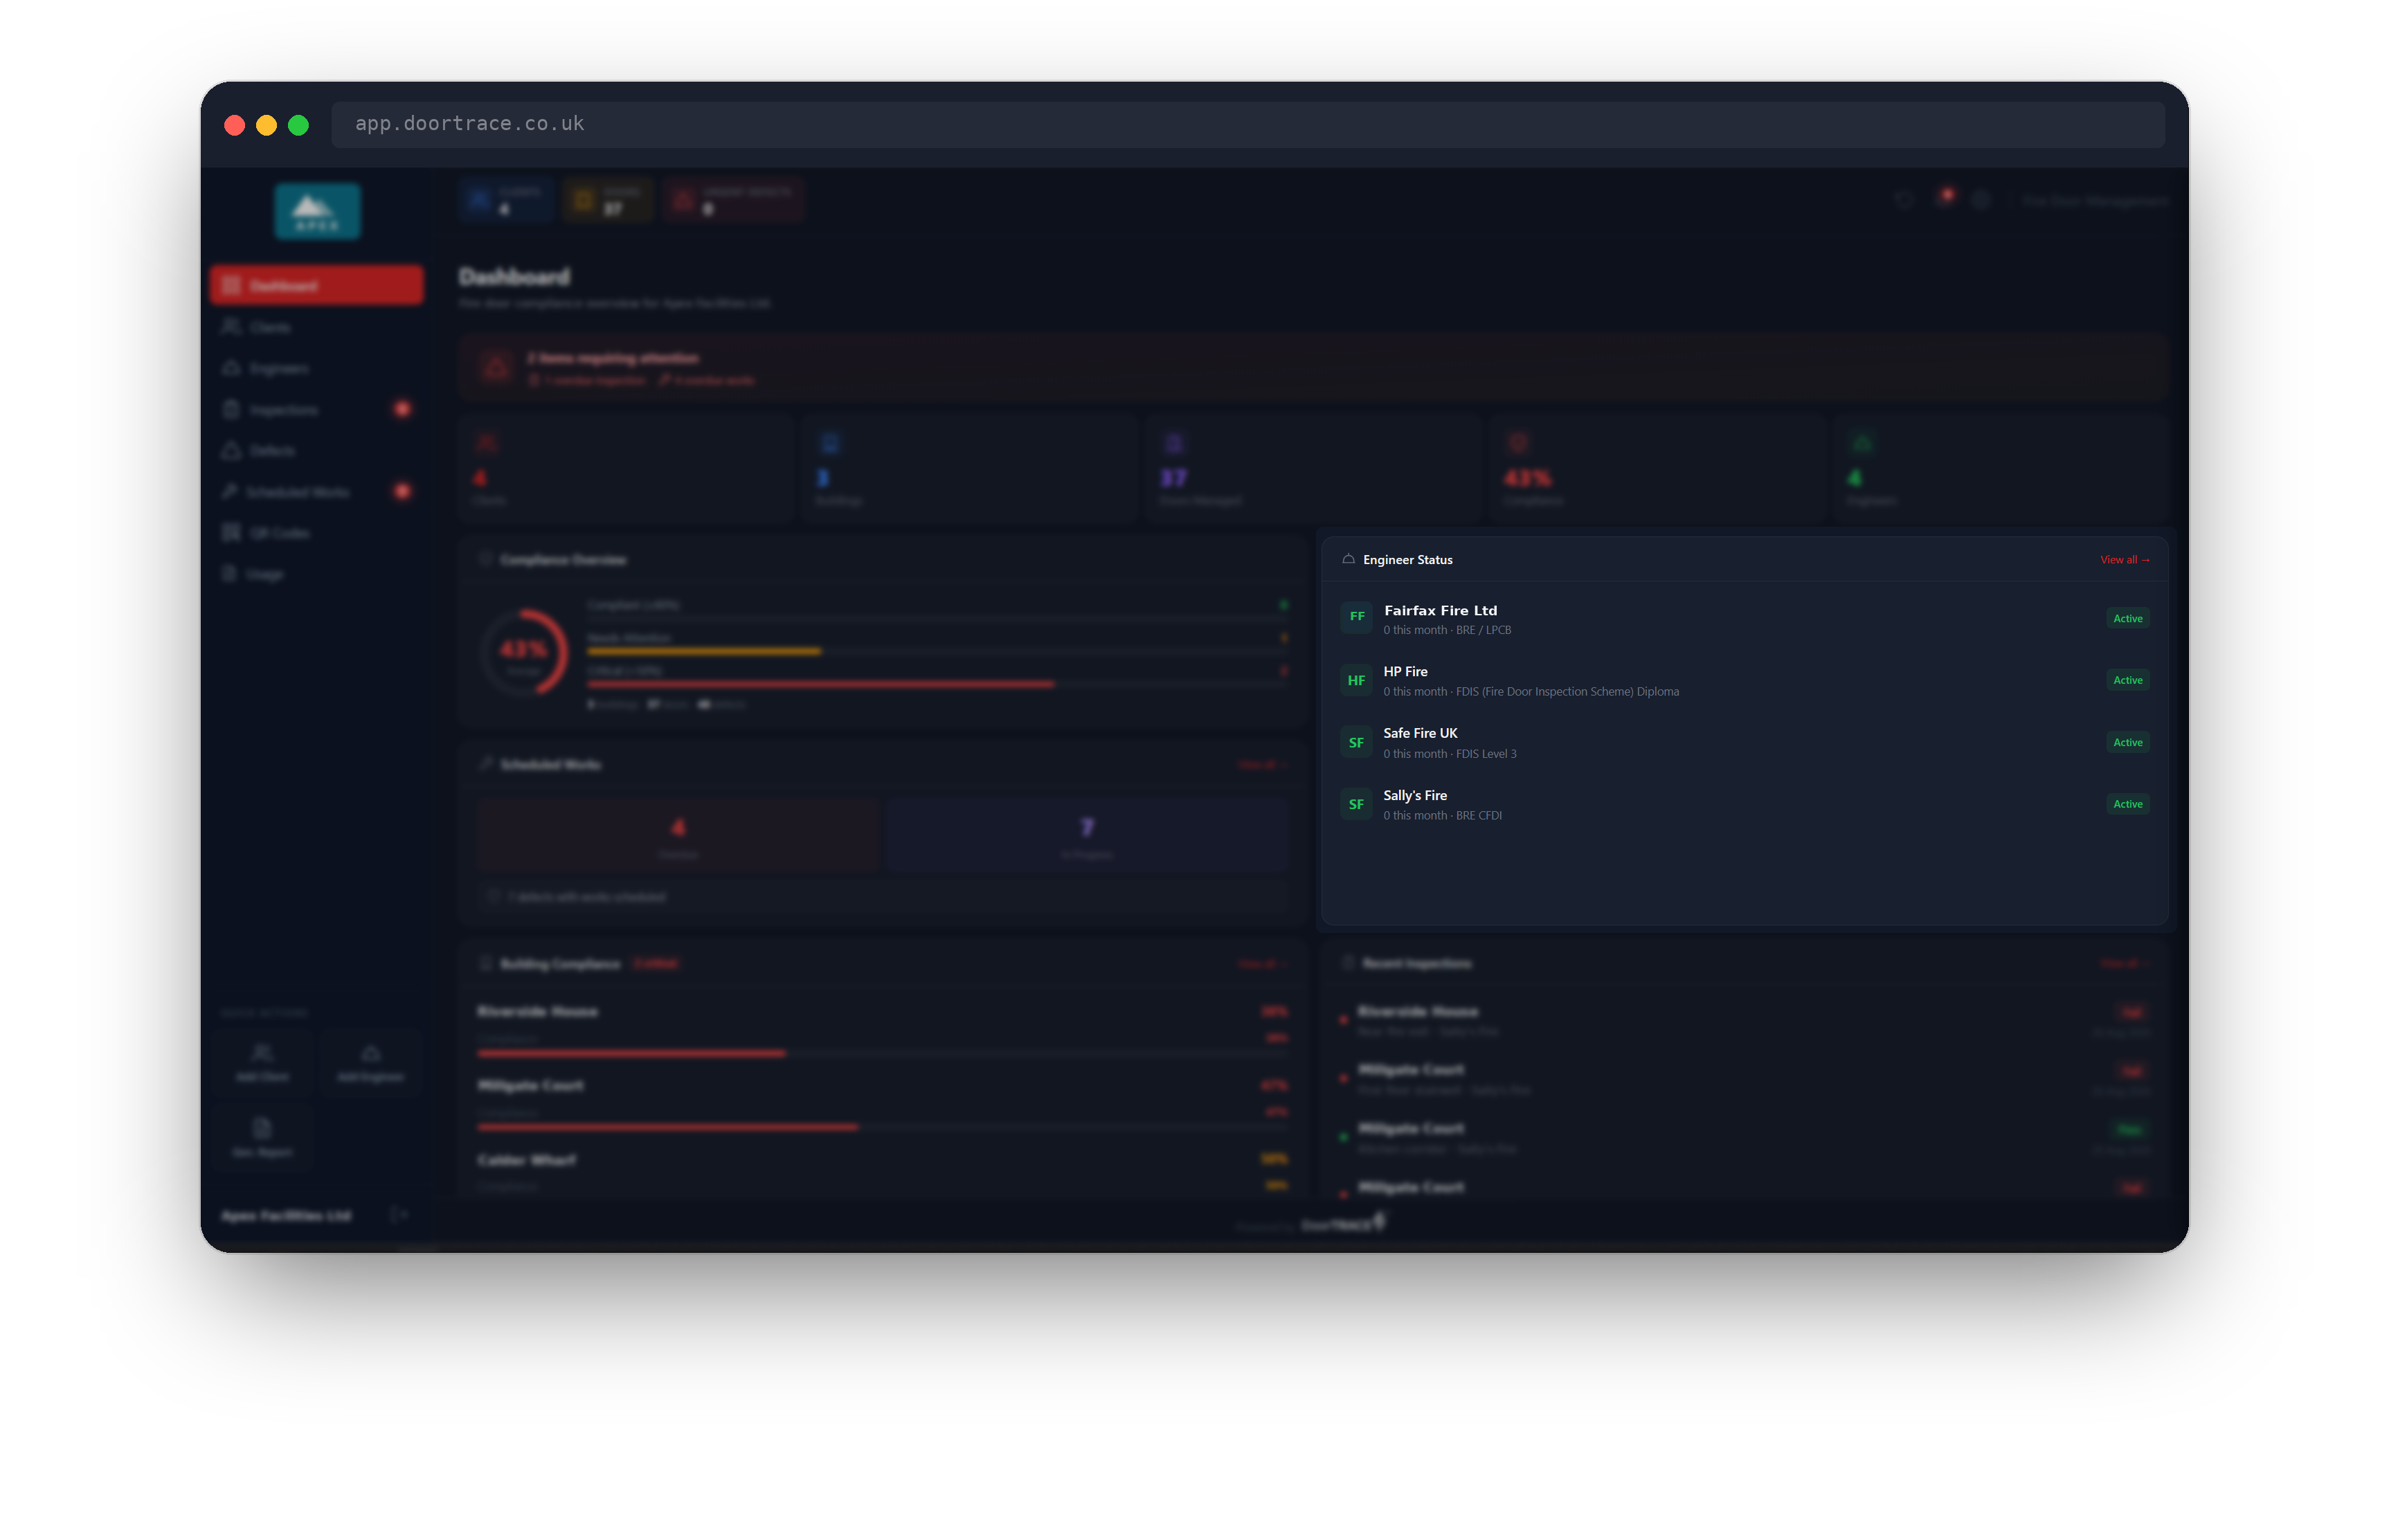Click the Active badge for HP Fire
The width and height of the screenshot is (2389, 1540).
tap(2127, 680)
